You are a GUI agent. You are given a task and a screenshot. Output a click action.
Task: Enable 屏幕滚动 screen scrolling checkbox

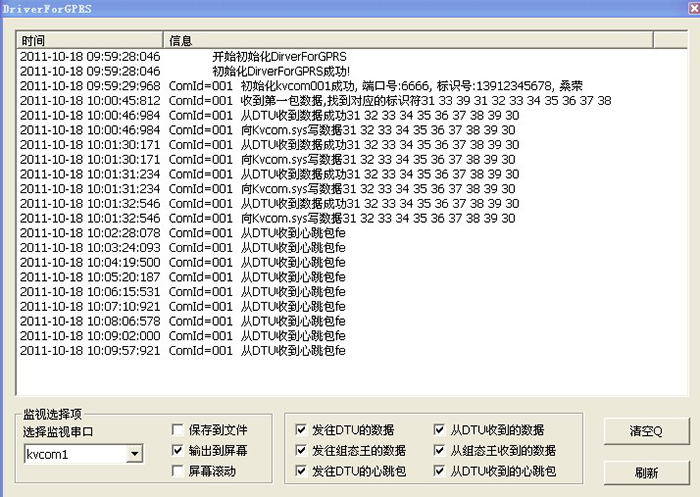click(179, 470)
